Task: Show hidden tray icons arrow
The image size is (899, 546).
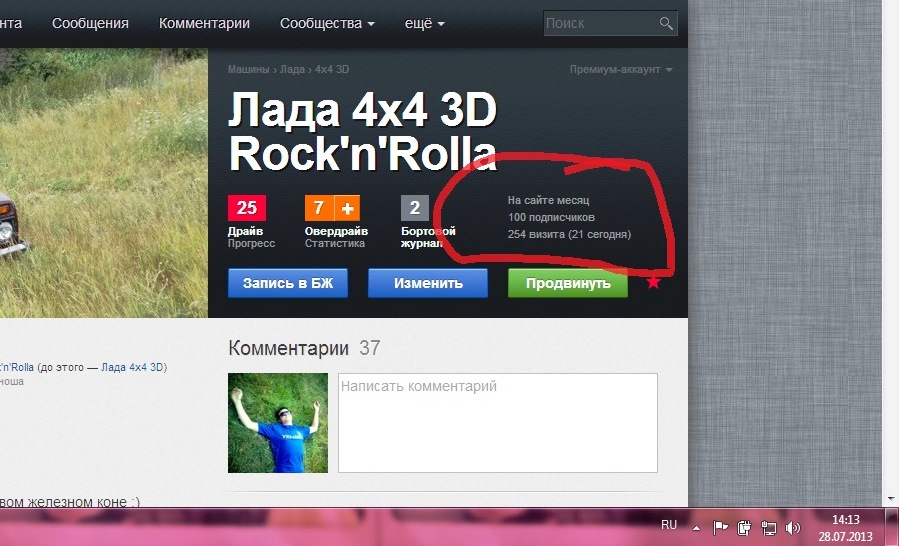Action: click(696, 528)
